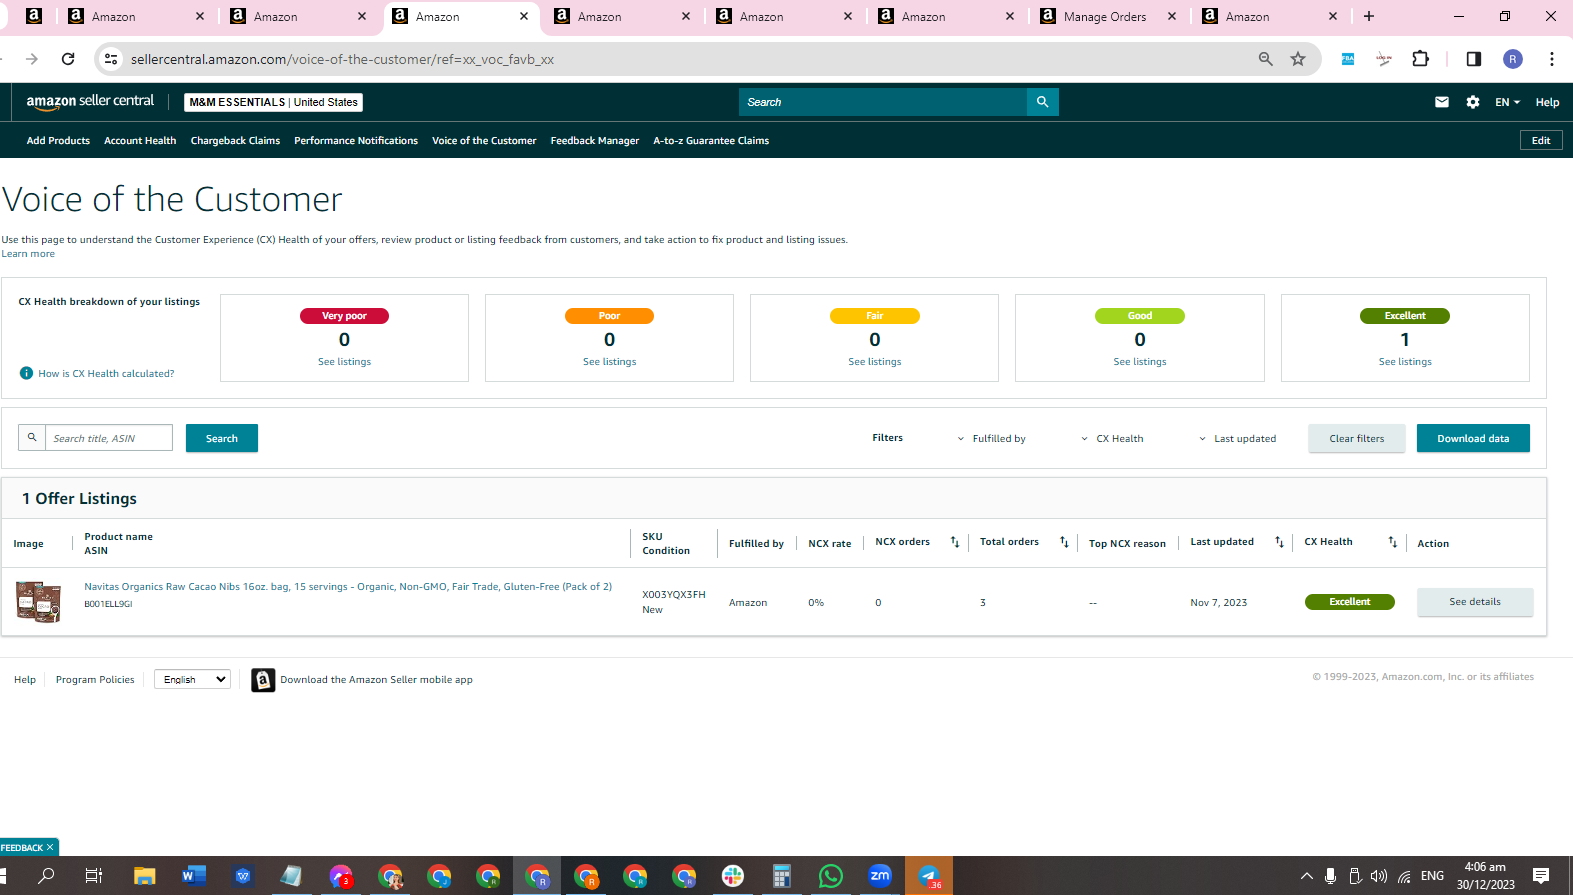Image resolution: width=1573 pixels, height=895 pixels.
Task: Click the teal Search button
Action: pyautogui.click(x=222, y=438)
